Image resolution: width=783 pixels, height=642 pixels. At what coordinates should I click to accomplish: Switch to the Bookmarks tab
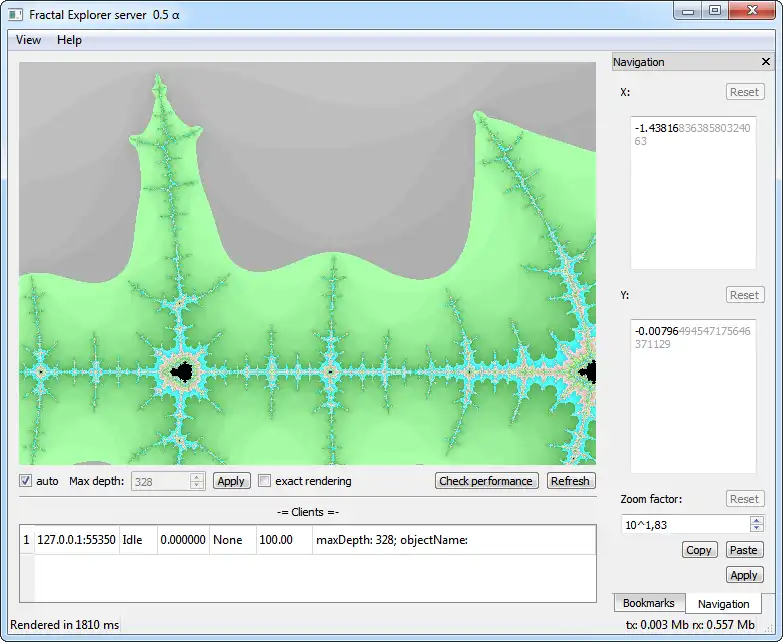click(649, 603)
